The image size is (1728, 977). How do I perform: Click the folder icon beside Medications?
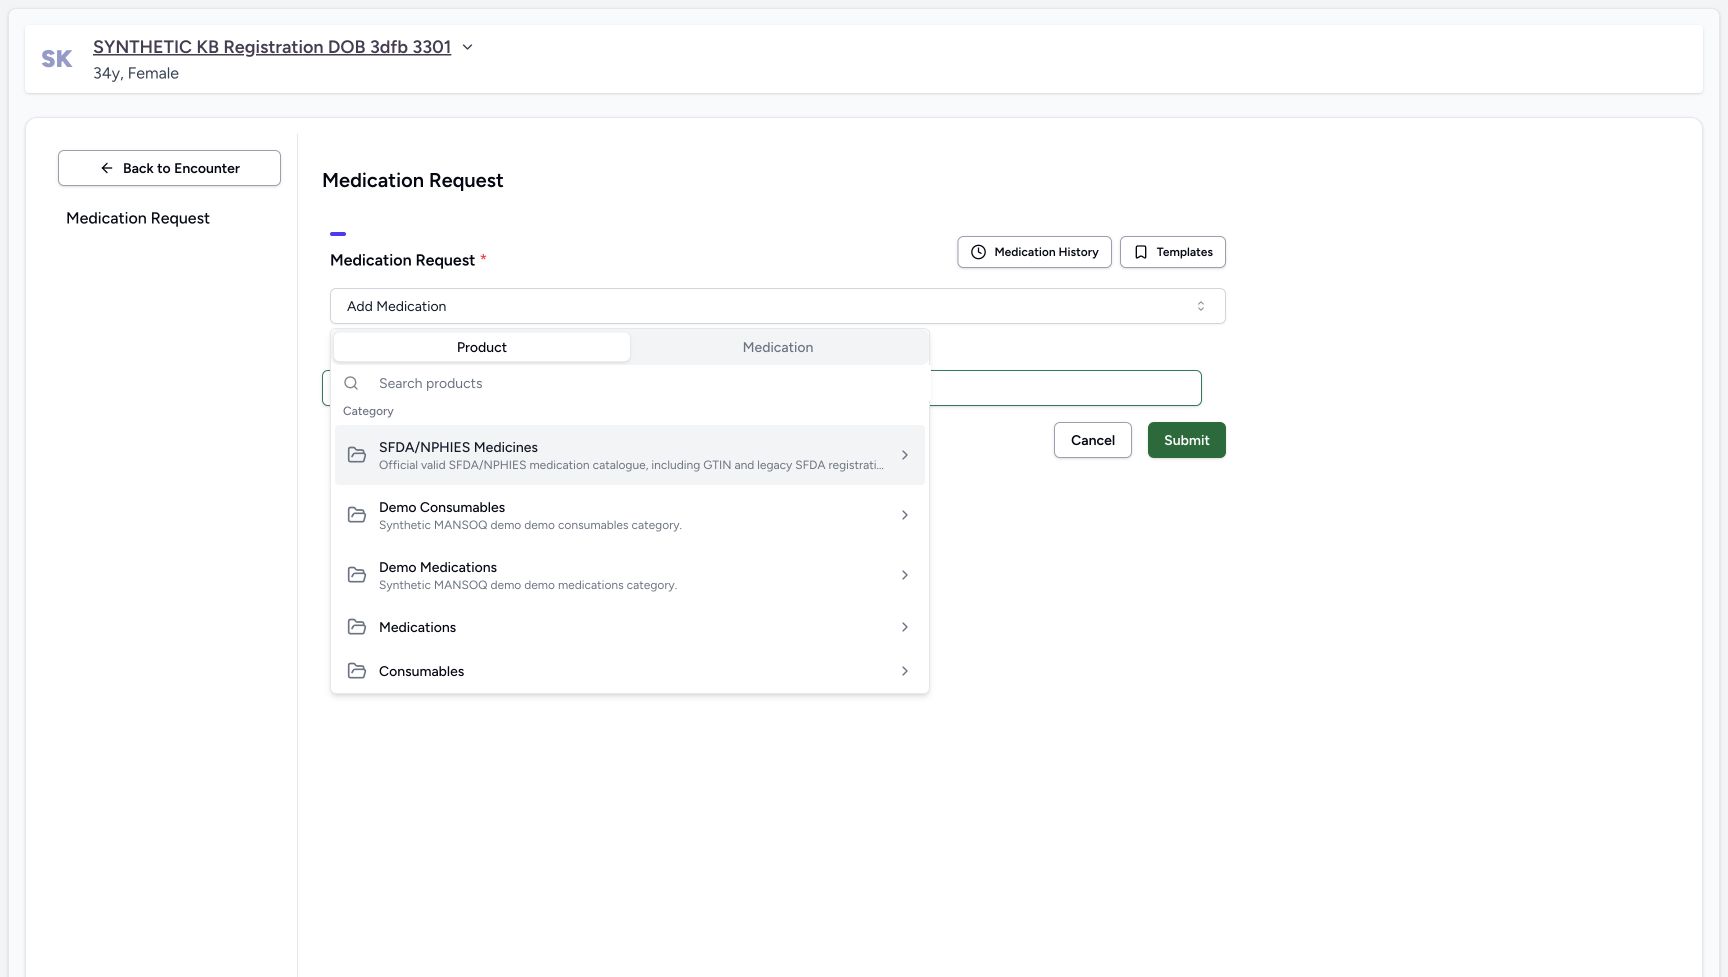[x=357, y=627]
